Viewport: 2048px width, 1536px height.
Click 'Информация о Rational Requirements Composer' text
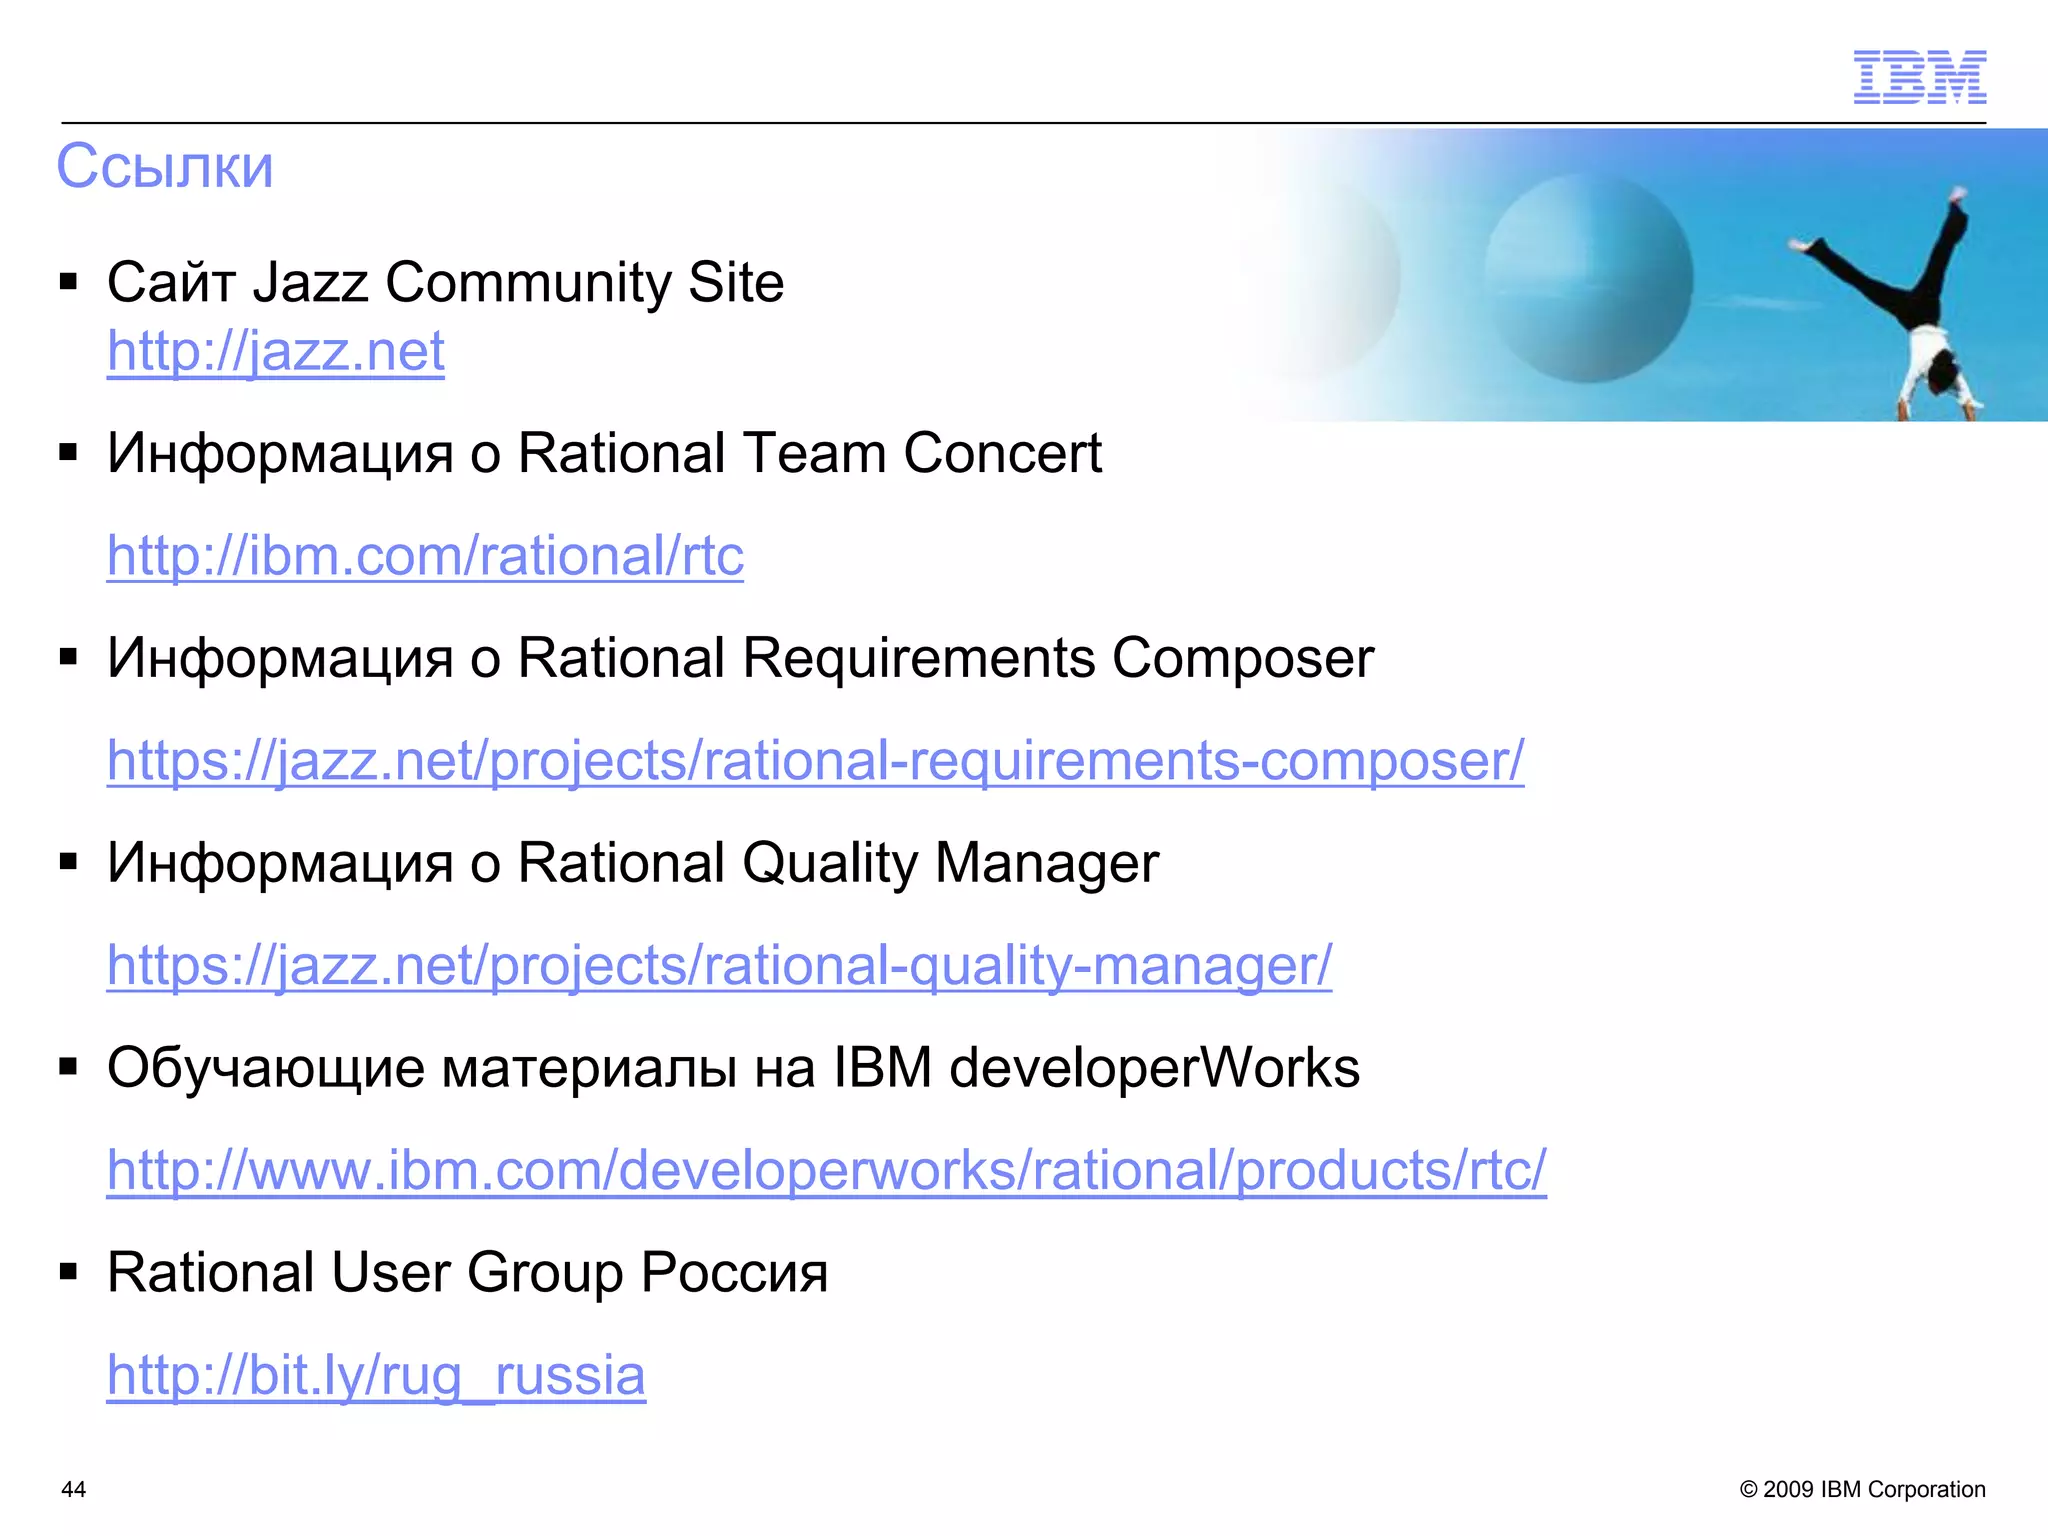[x=740, y=659]
